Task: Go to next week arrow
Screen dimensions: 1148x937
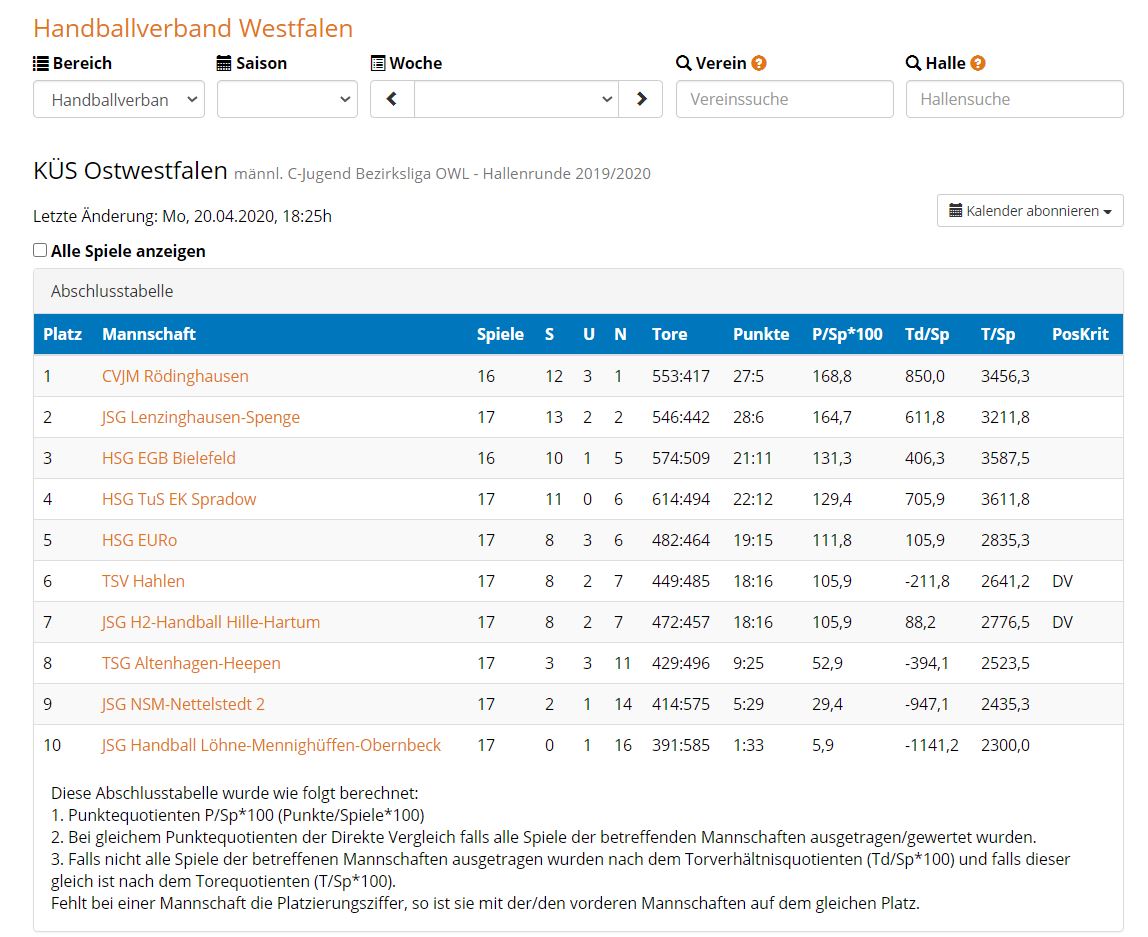Action: point(641,99)
